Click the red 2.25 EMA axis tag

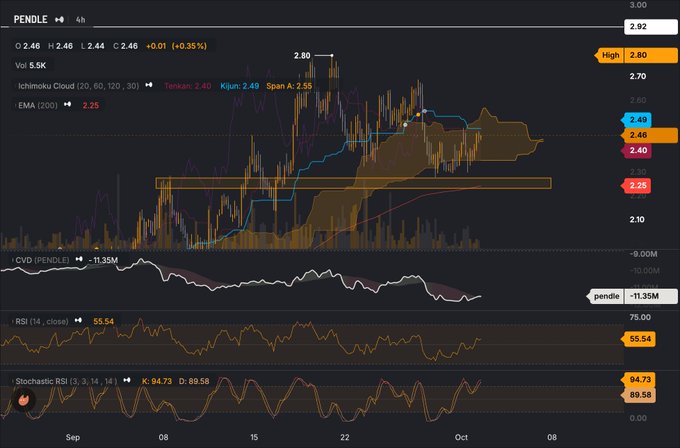(x=636, y=186)
